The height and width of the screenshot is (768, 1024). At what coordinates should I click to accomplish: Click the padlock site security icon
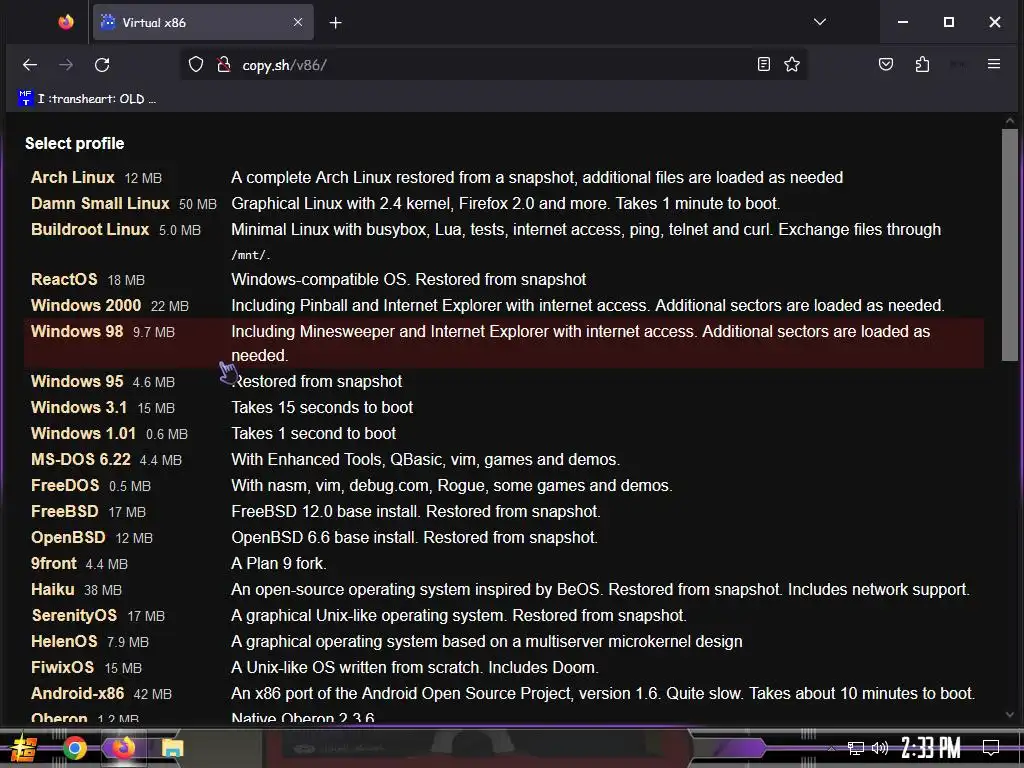pyautogui.click(x=223, y=65)
